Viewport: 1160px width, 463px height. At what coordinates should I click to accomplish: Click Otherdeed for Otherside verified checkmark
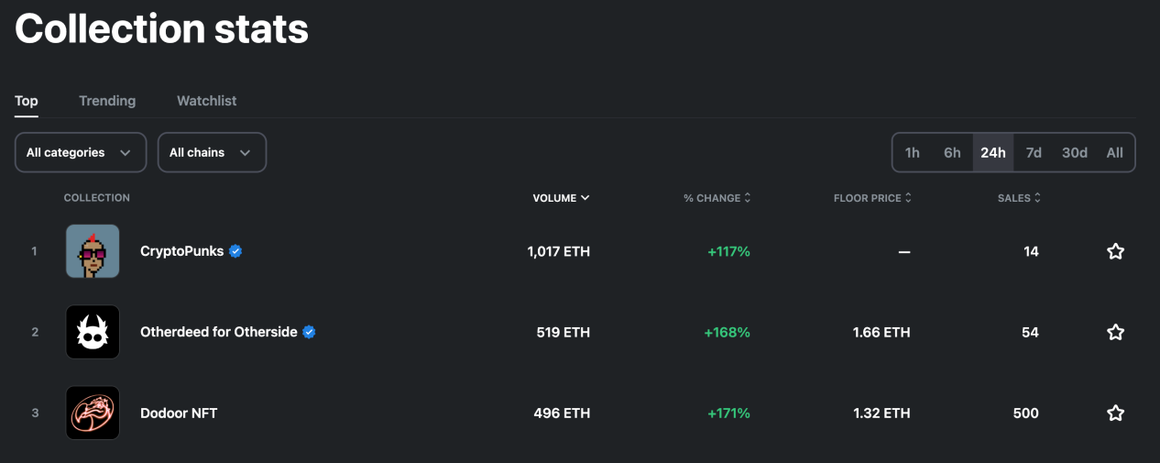pyautogui.click(x=309, y=332)
